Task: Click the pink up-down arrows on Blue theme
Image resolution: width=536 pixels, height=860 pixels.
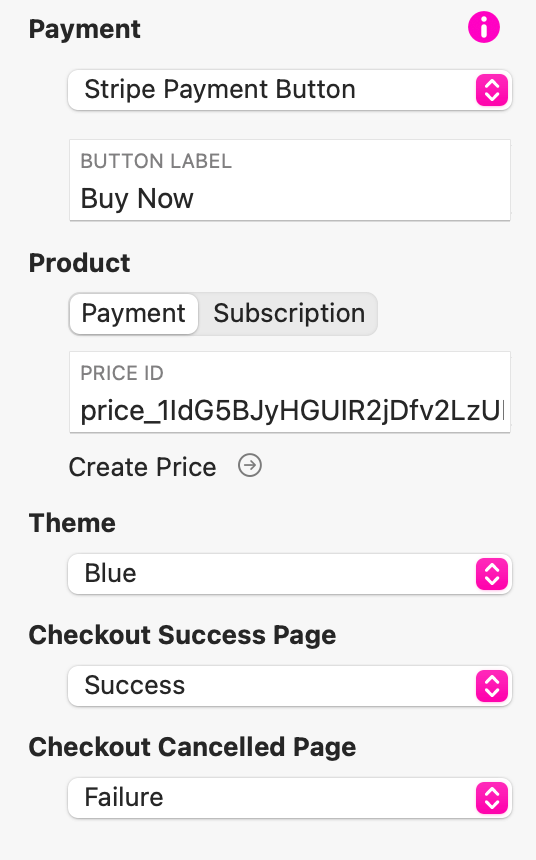Action: 492,574
